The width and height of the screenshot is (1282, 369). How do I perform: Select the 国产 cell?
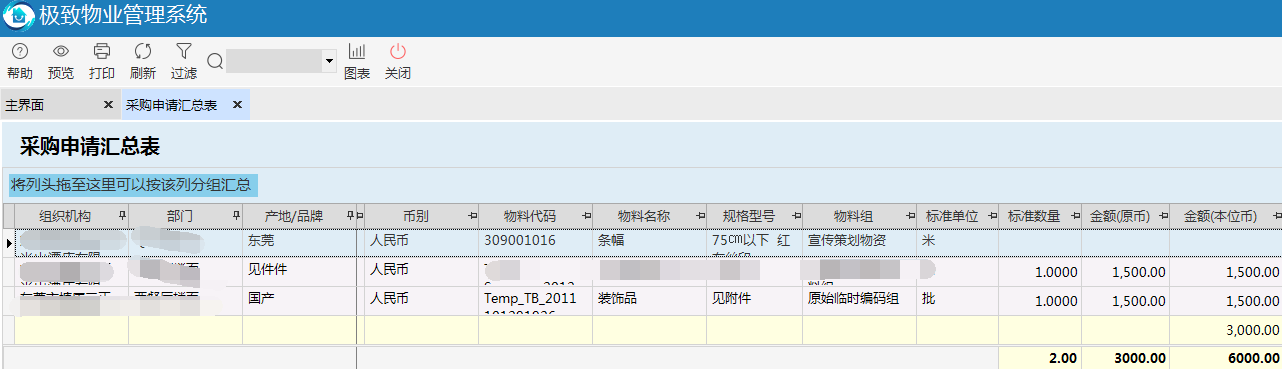[x=299, y=301]
